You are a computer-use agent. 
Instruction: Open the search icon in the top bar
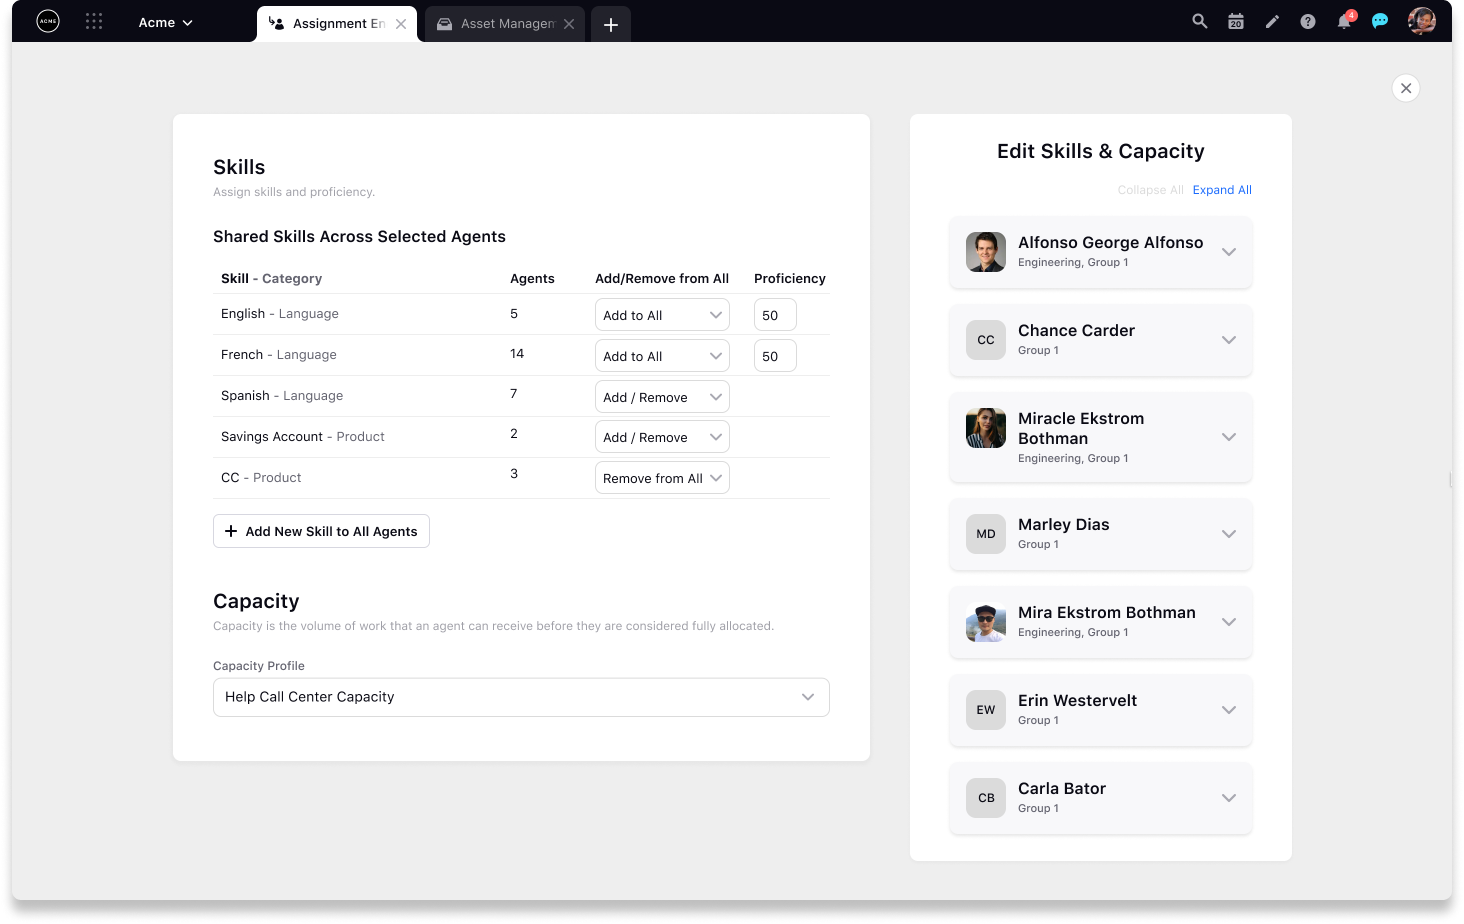[x=1199, y=20]
